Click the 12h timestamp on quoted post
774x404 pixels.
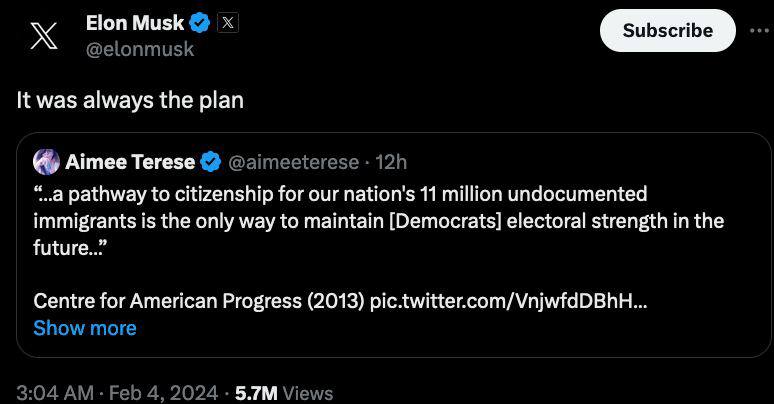391,161
